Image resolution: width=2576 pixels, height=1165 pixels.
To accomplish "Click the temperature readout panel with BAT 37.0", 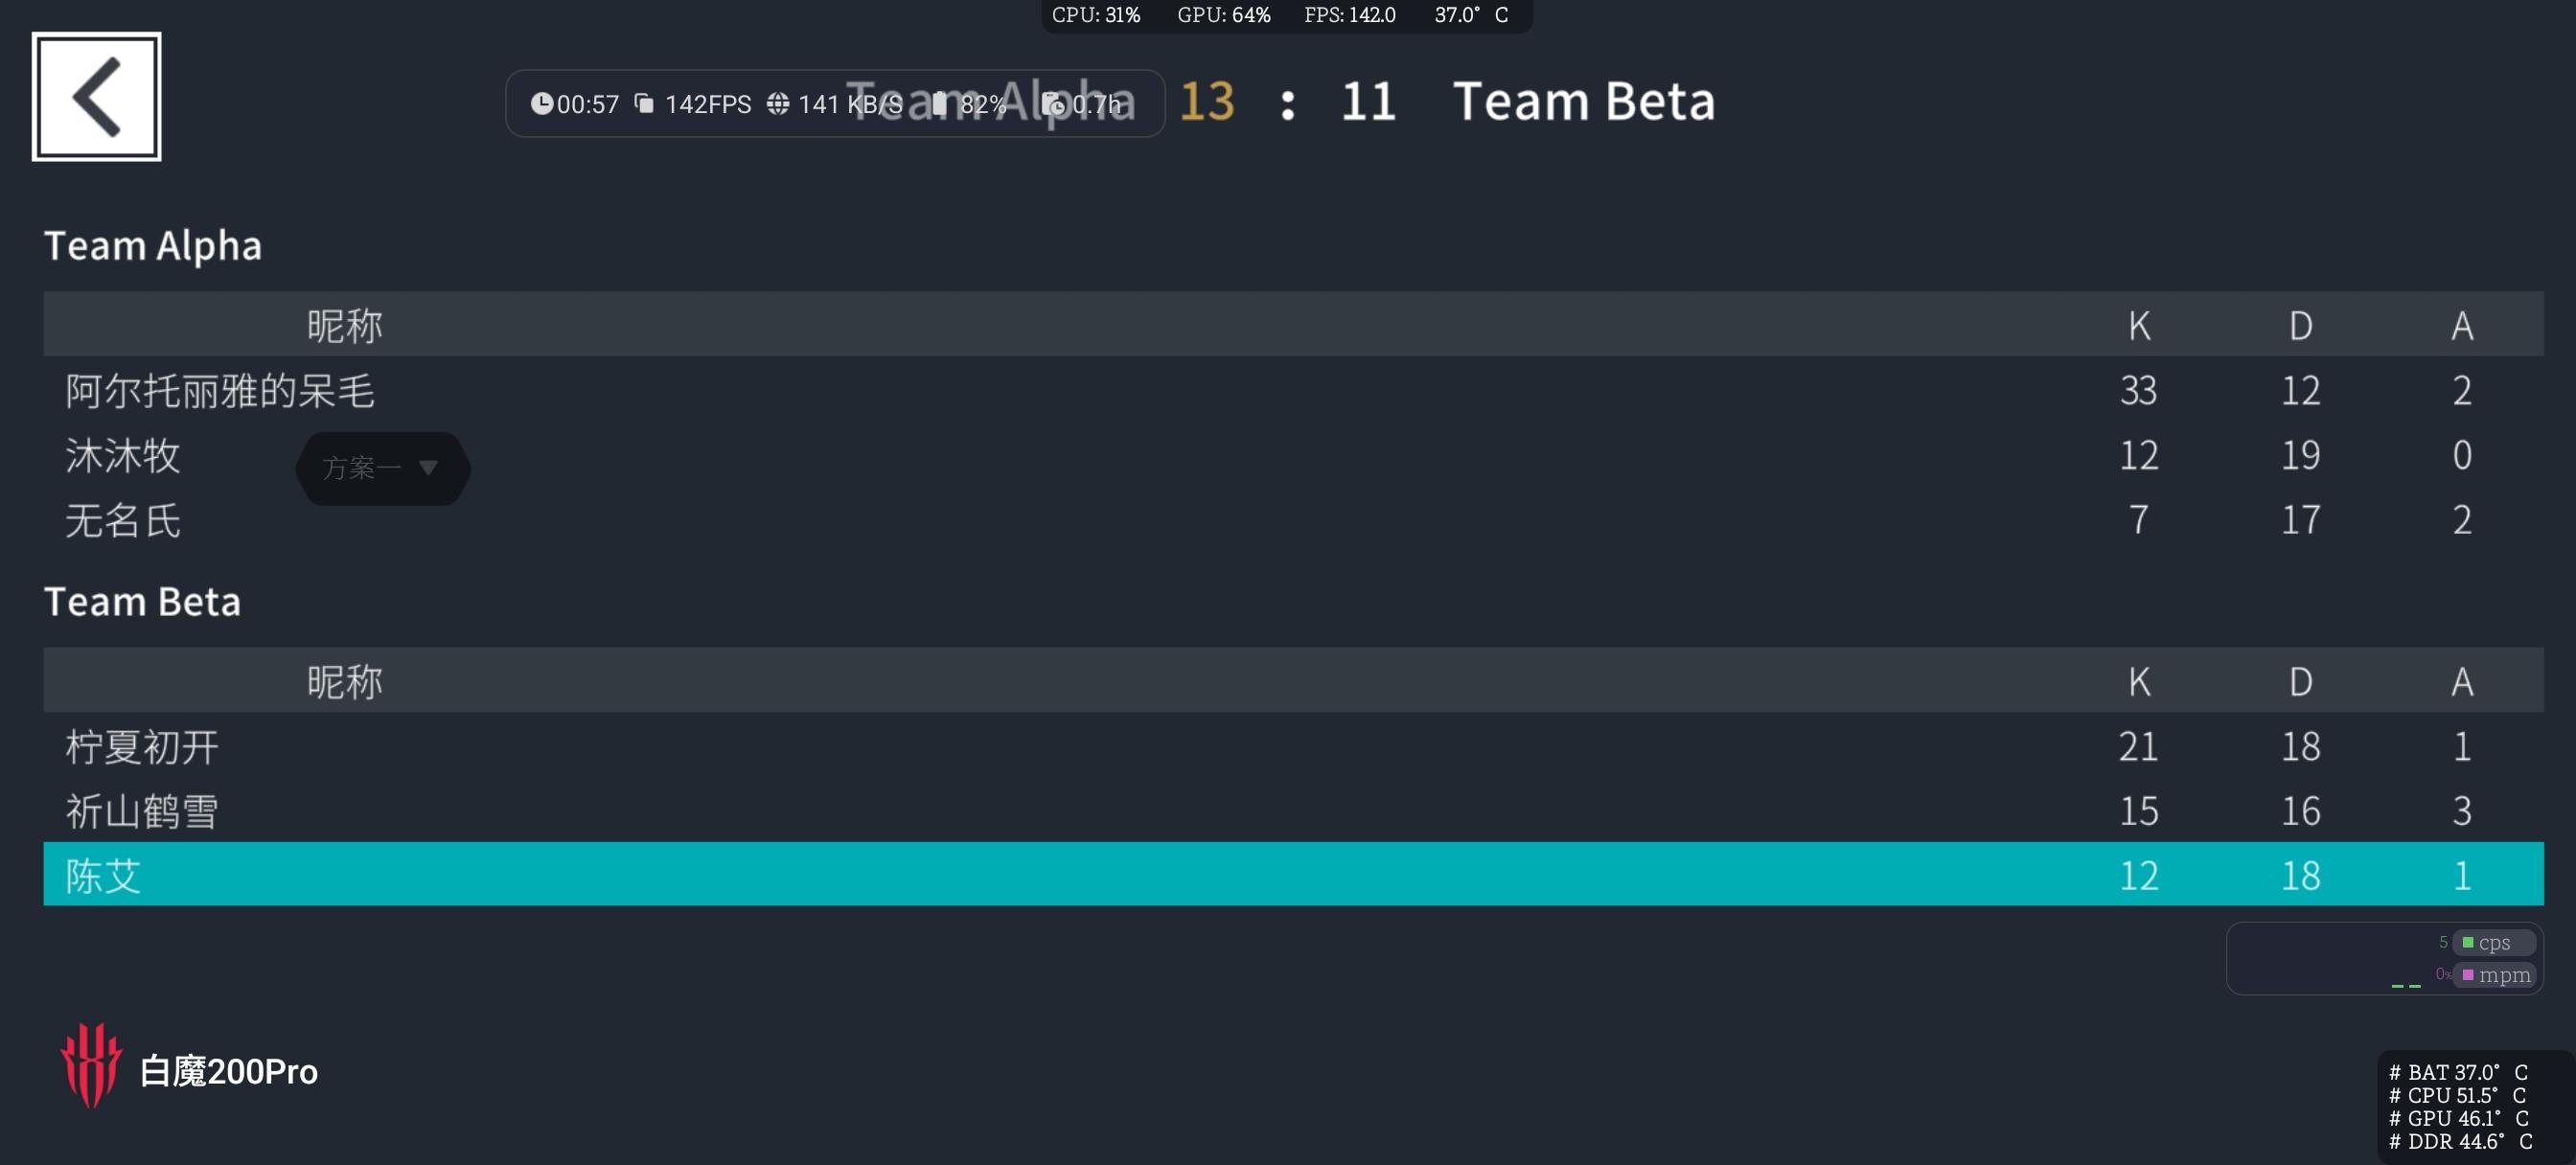I will tap(2474, 1106).
